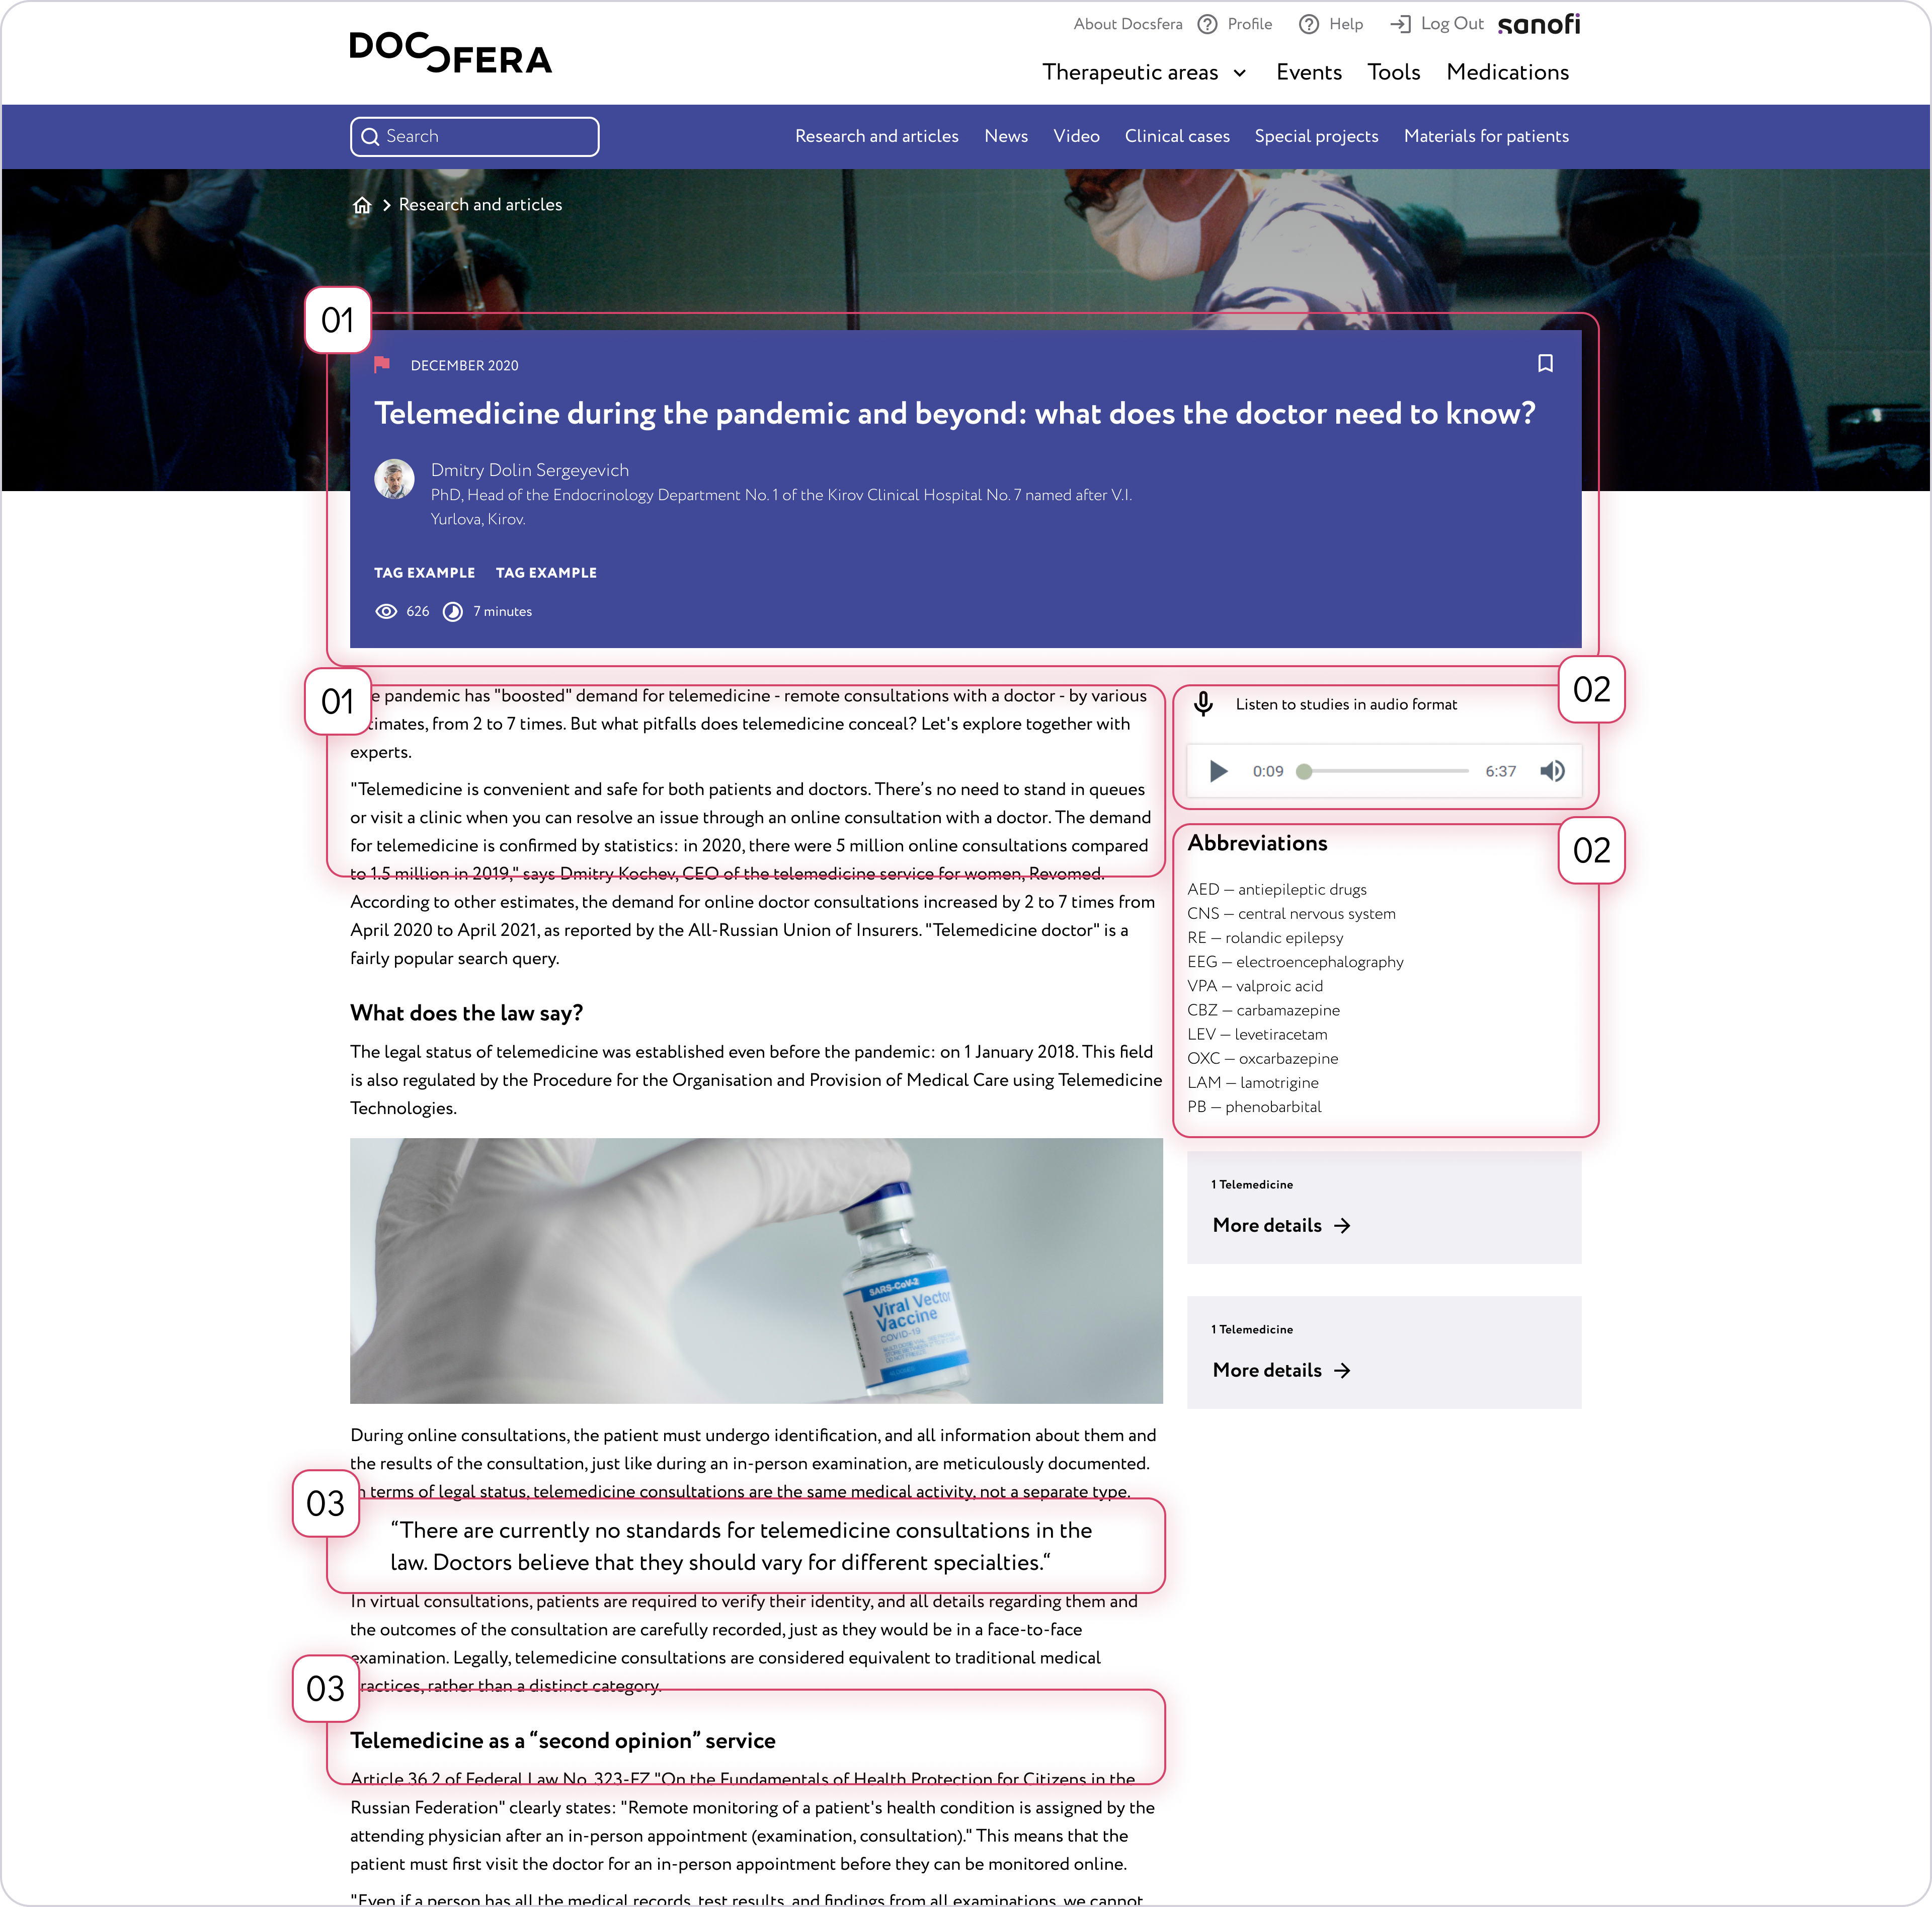Open the Profile link
The height and width of the screenshot is (1907, 1932).
point(1250,24)
